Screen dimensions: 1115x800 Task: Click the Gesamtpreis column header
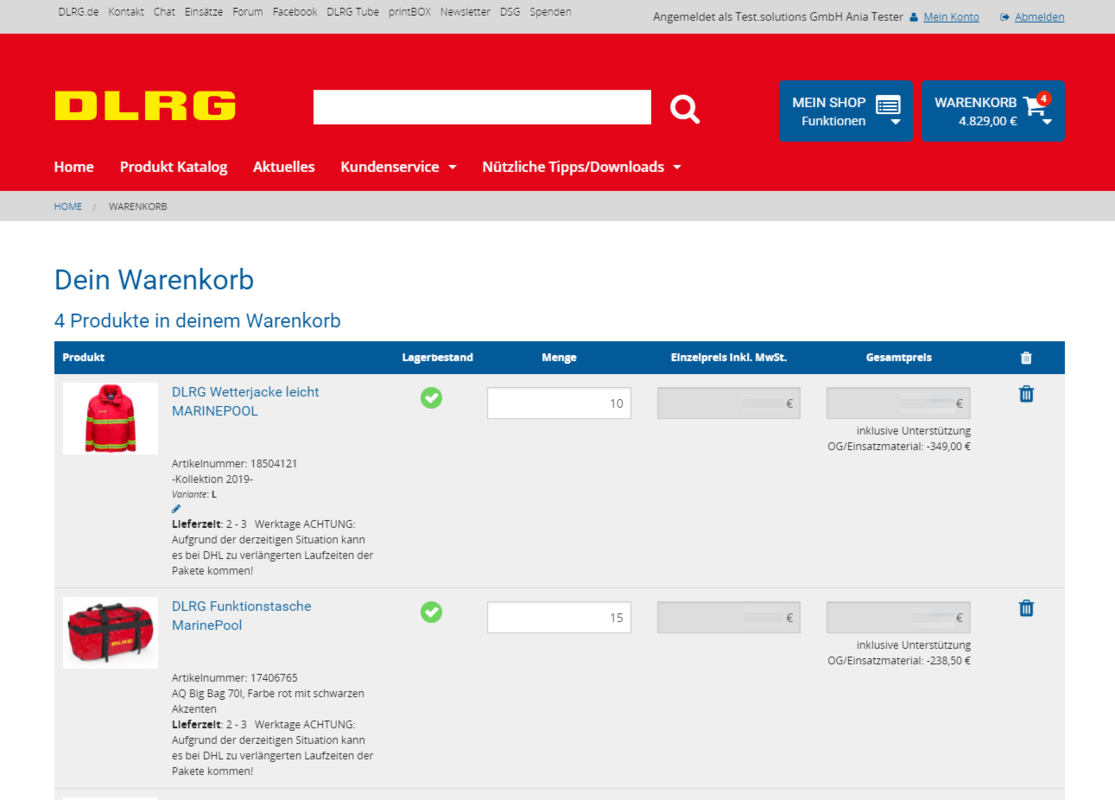[x=899, y=358]
